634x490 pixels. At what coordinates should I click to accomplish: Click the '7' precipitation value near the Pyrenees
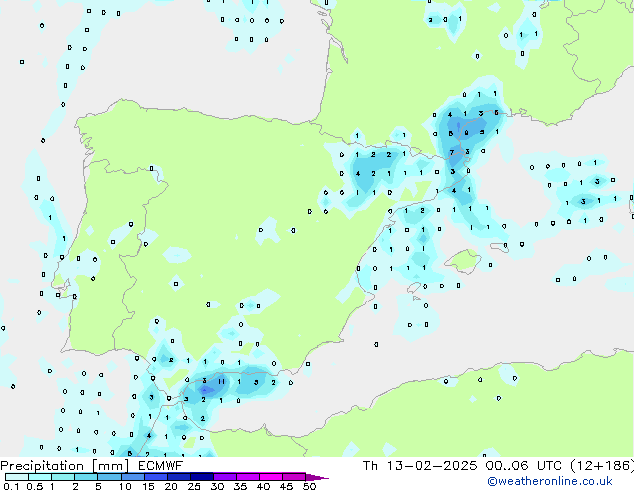[452, 152]
